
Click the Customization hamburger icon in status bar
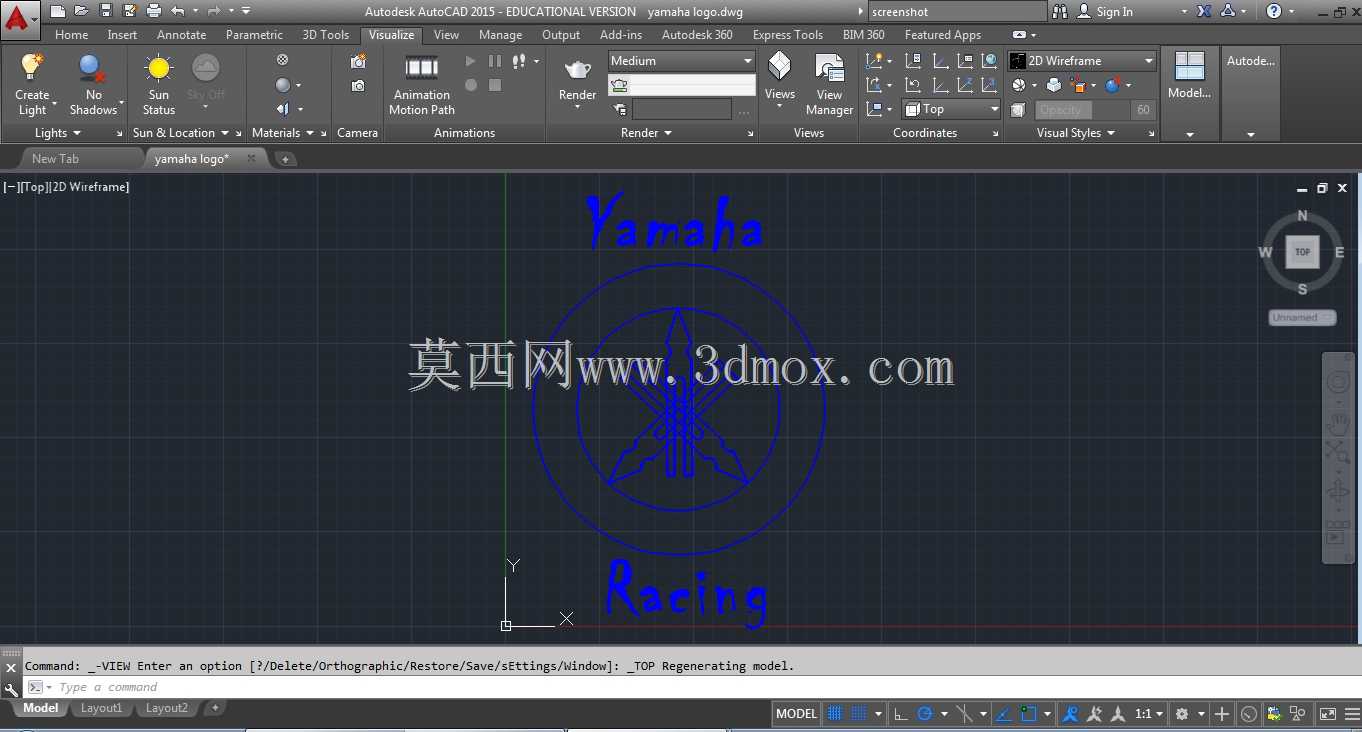click(x=1354, y=714)
